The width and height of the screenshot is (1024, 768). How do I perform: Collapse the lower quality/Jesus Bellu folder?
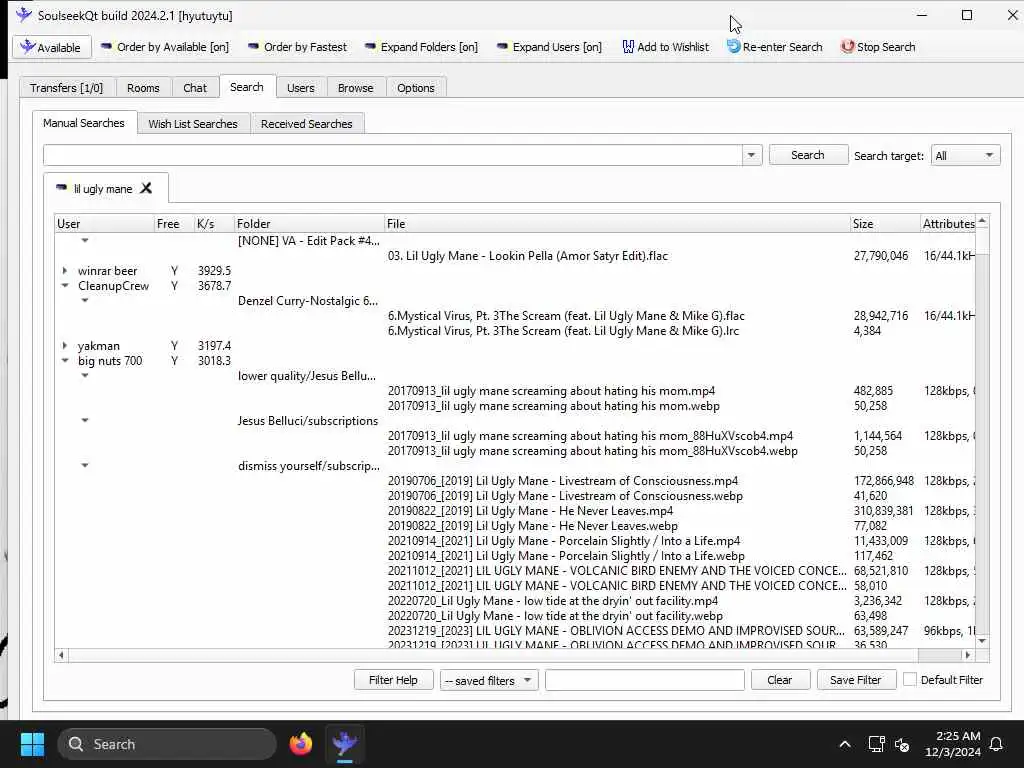85,376
